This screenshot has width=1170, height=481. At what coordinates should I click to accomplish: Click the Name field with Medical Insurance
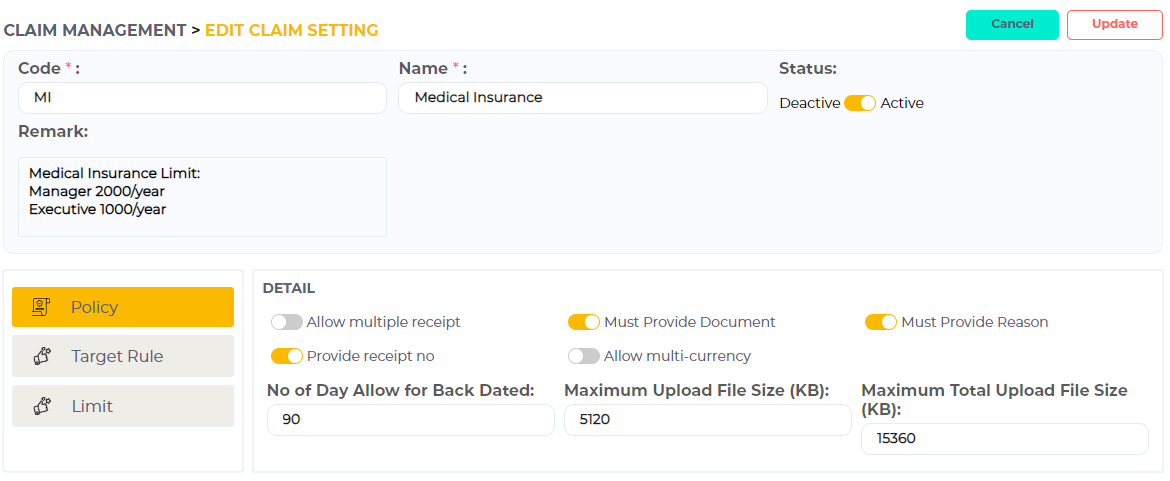tap(582, 98)
